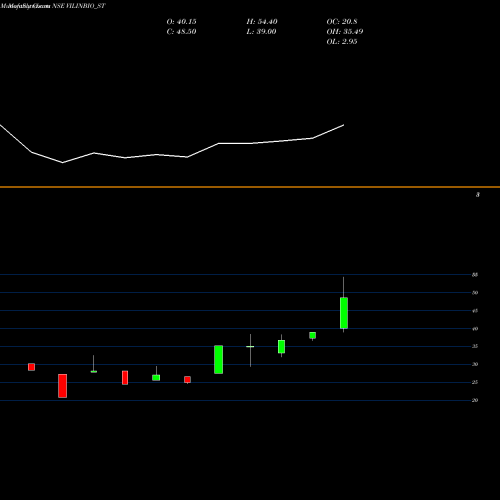Viewport: 500px width, 500px height.
Task: Select the thin green candle with long upper wick at 28
Action: (94, 371)
